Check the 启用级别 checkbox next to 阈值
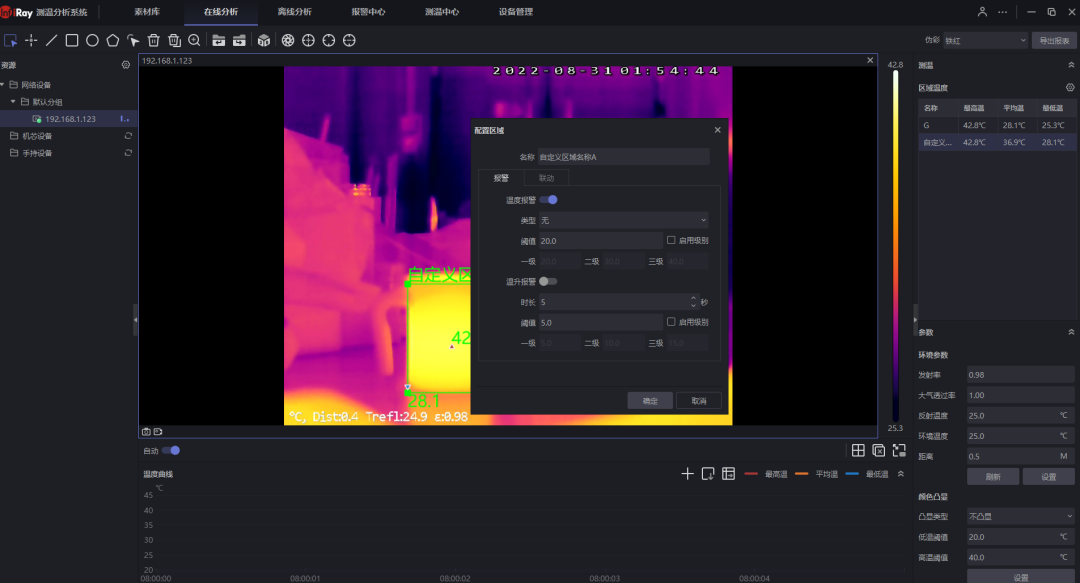Image resolution: width=1080 pixels, height=583 pixels. point(670,238)
